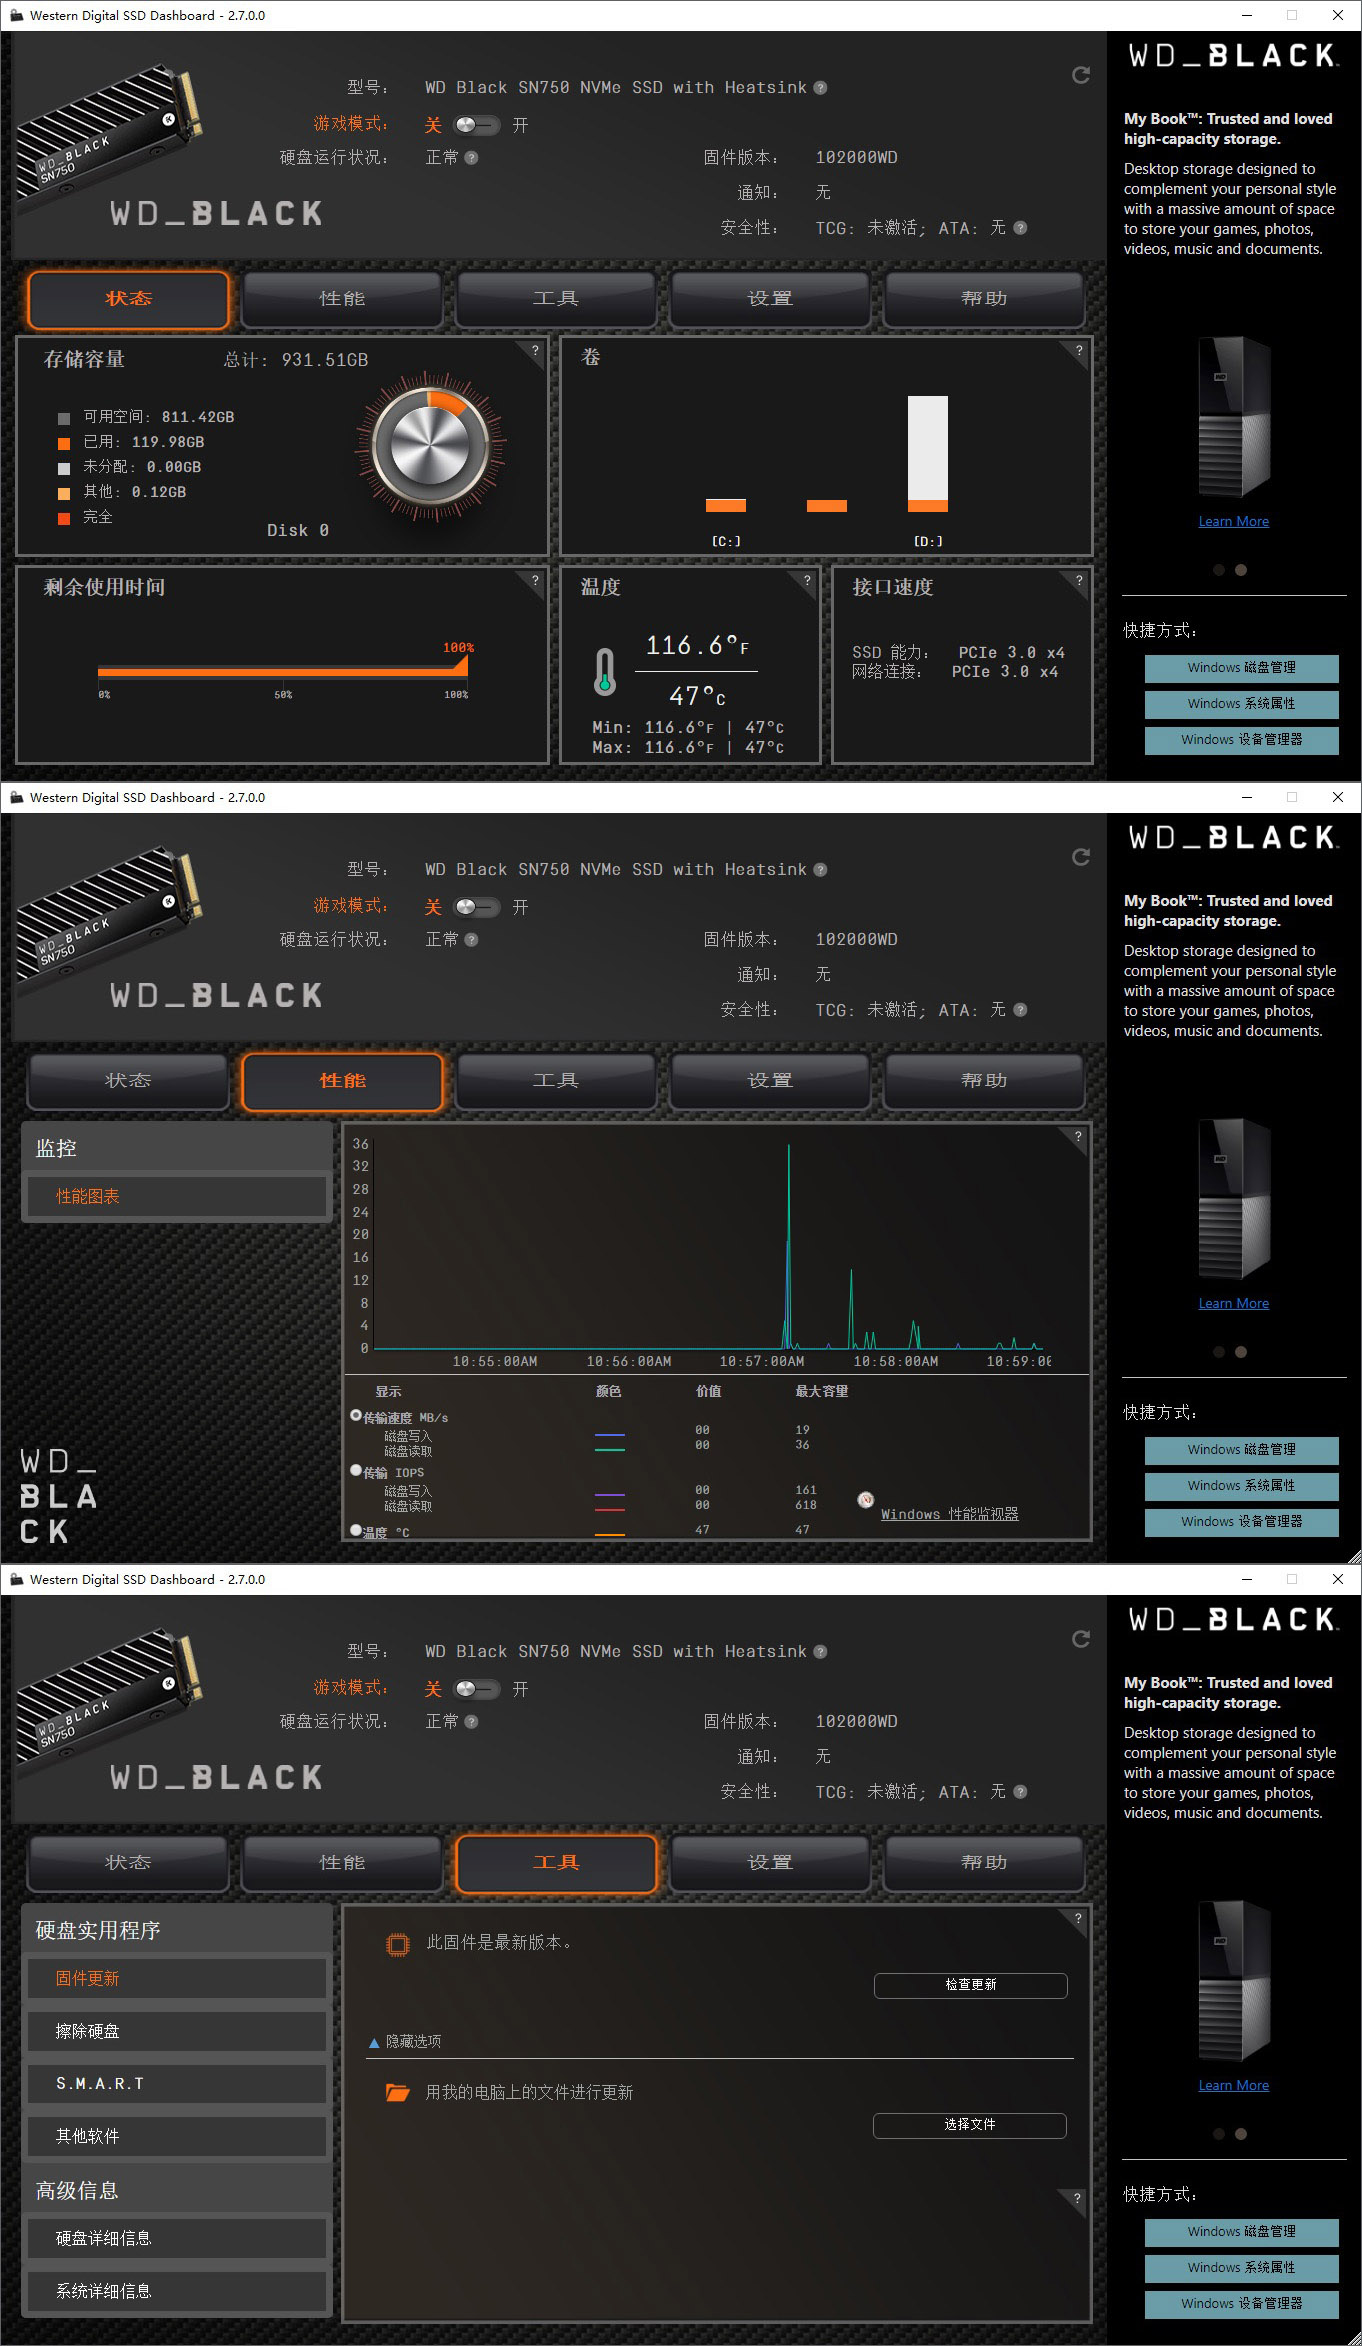The height and width of the screenshot is (2346, 1362).
Task: Select 温度 °C radio button
Action: [356, 1531]
